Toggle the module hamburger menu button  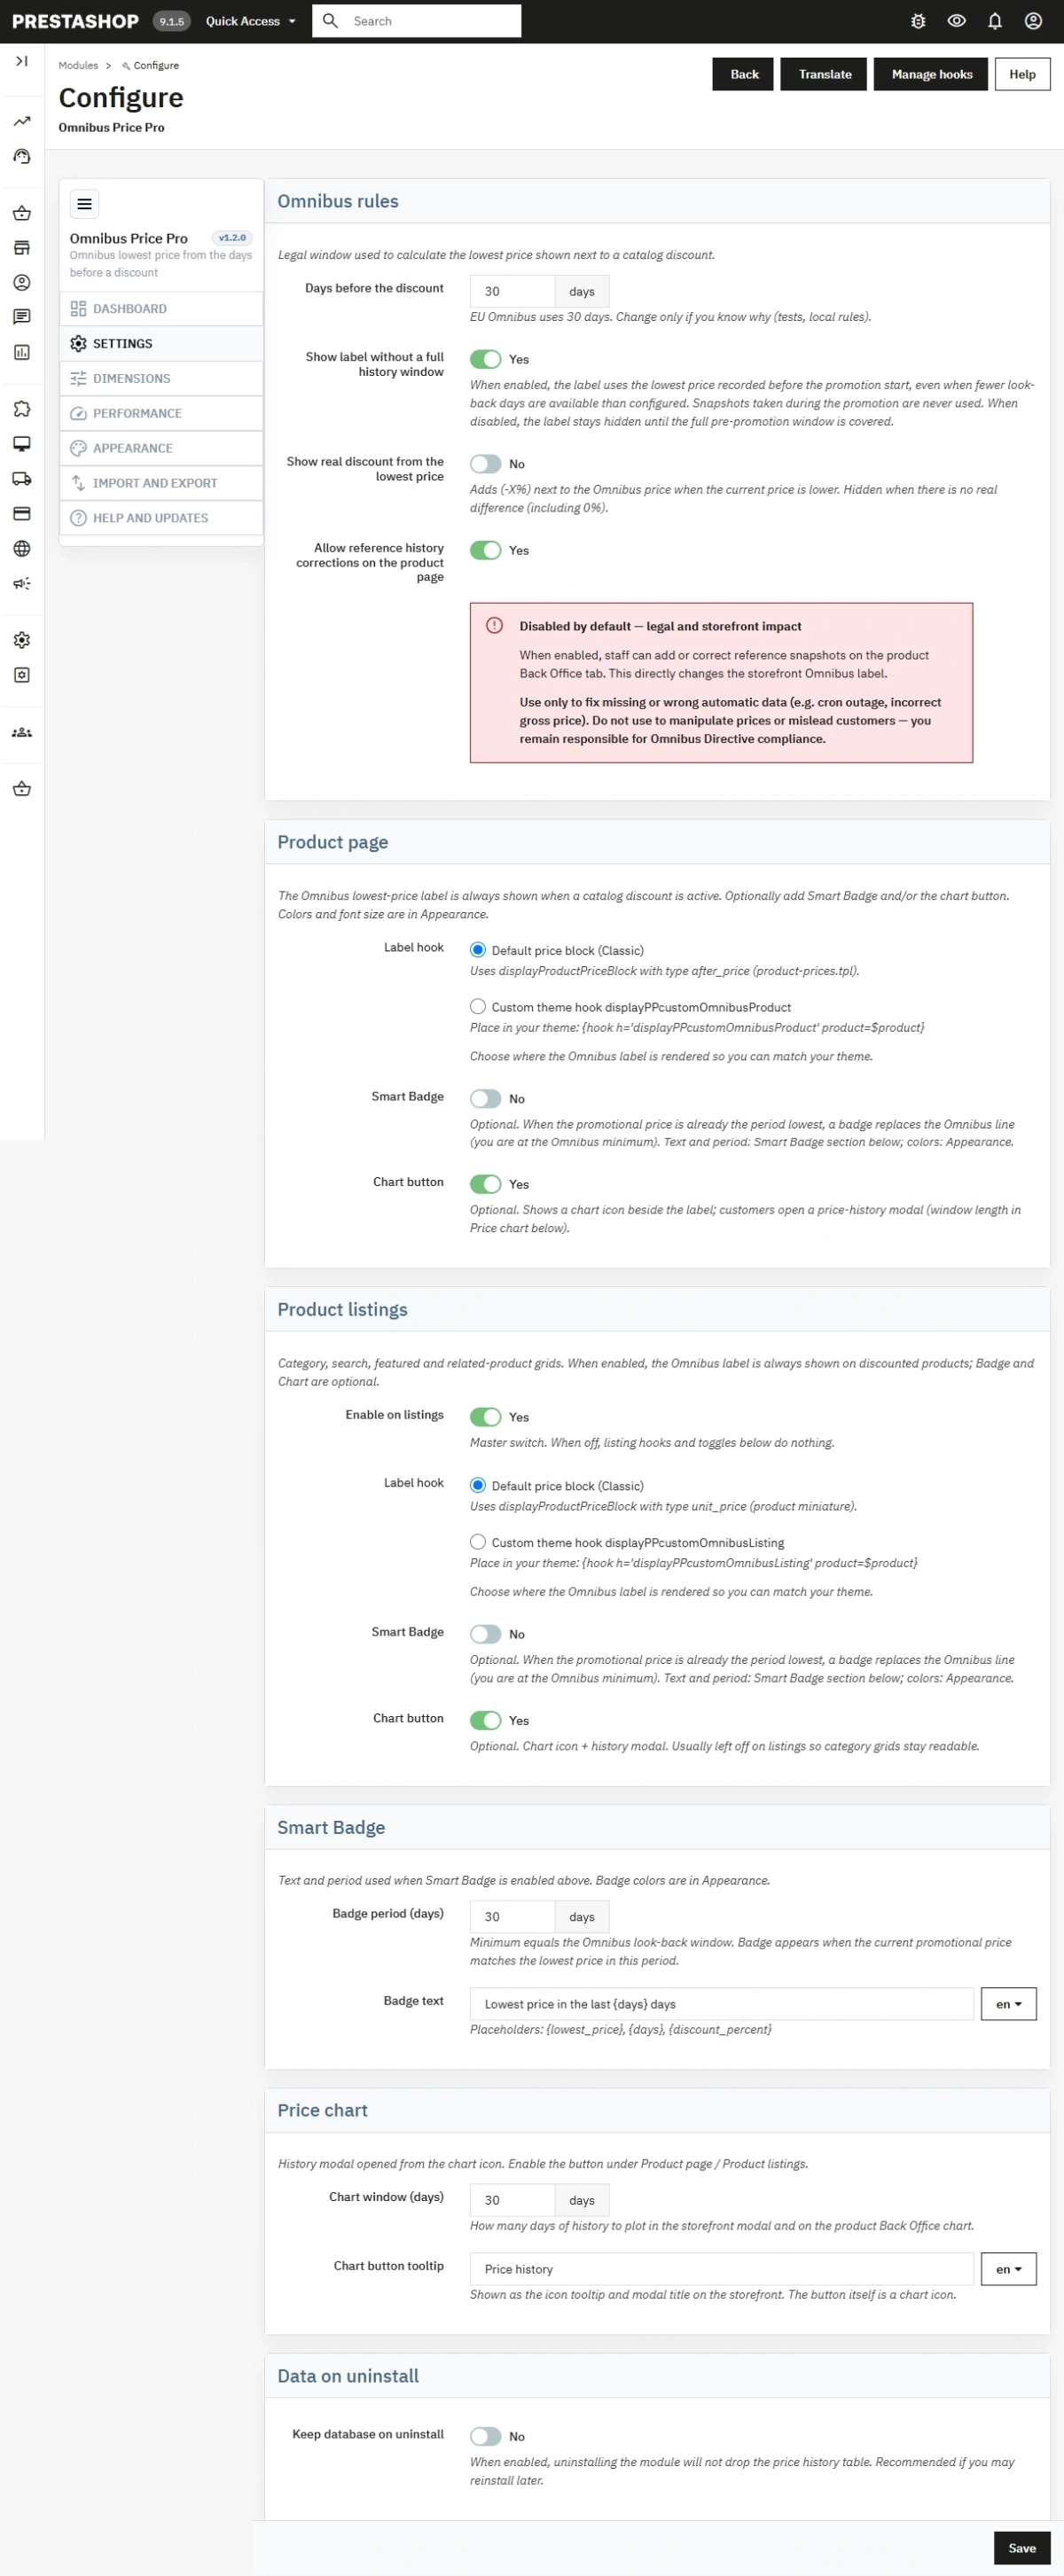tap(84, 204)
